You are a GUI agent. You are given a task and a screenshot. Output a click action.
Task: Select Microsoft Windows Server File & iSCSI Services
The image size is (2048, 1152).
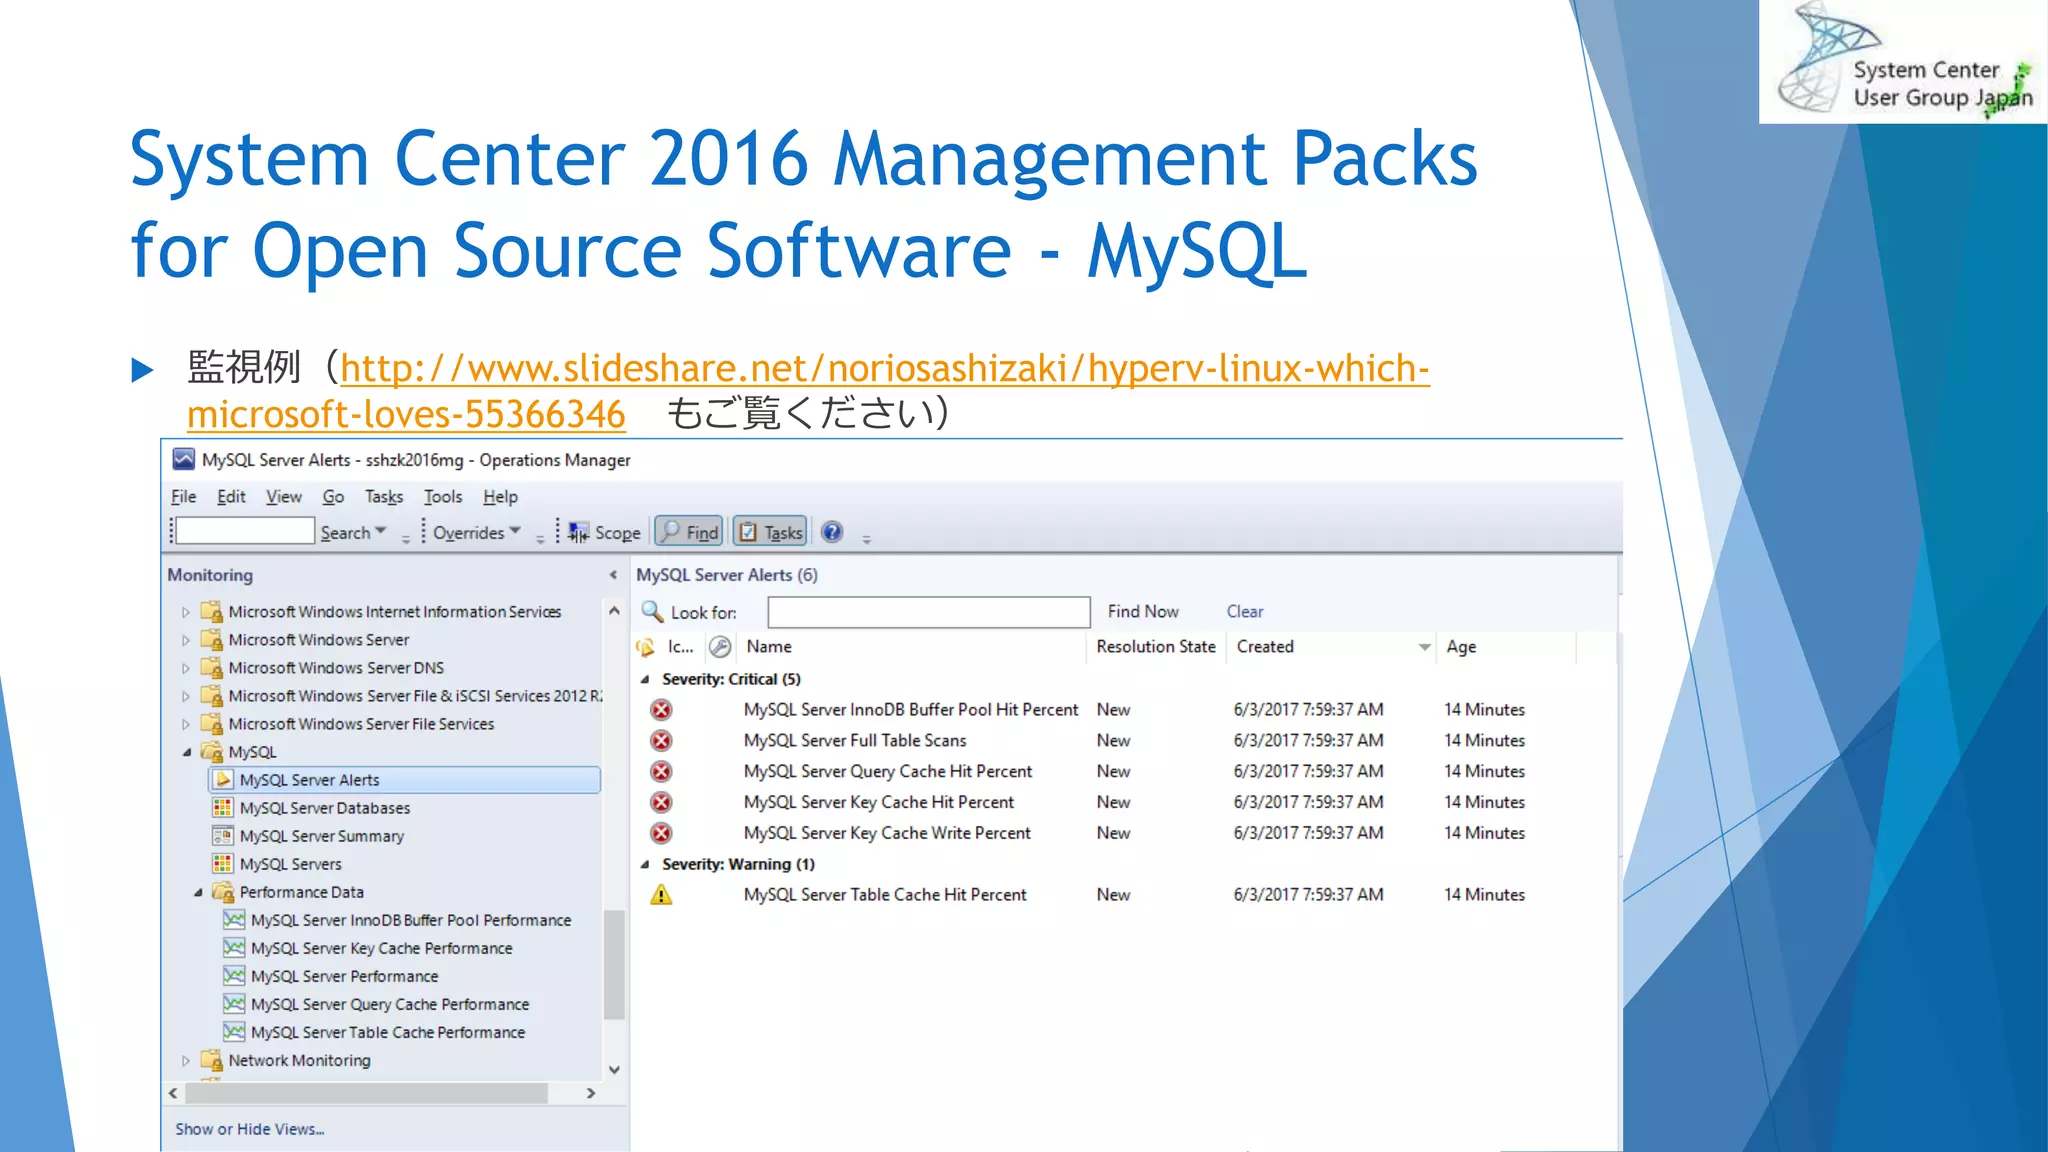click(x=415, y=696)
